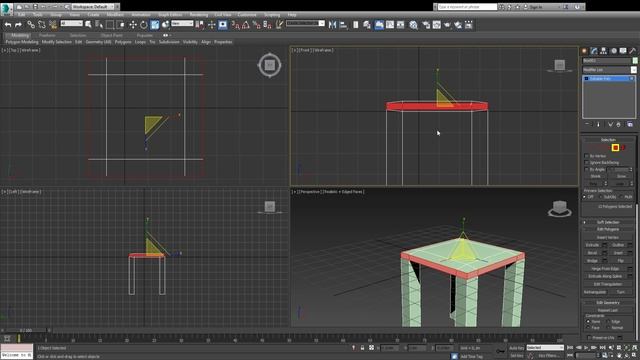The height and width of the screenshot is (360, 640).
Task: Select the Multi preview selection radio
Action: click(x=621, y=197)
